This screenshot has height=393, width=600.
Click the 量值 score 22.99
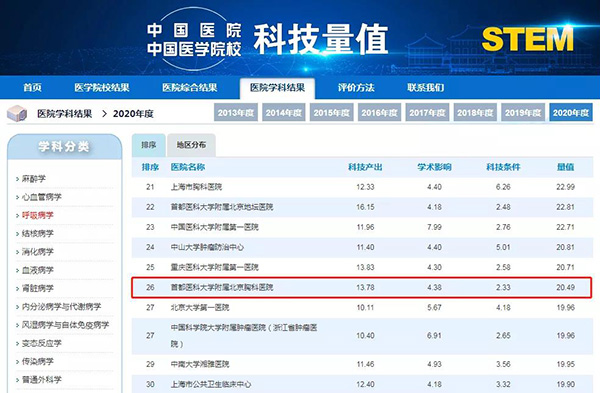[566, 187]
